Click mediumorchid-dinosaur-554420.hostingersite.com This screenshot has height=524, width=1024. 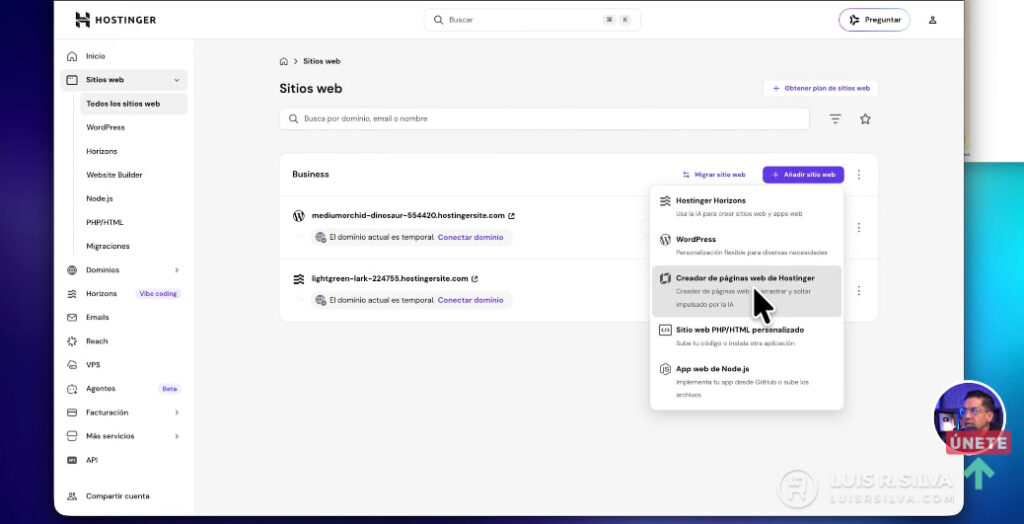tap(408, 216)
